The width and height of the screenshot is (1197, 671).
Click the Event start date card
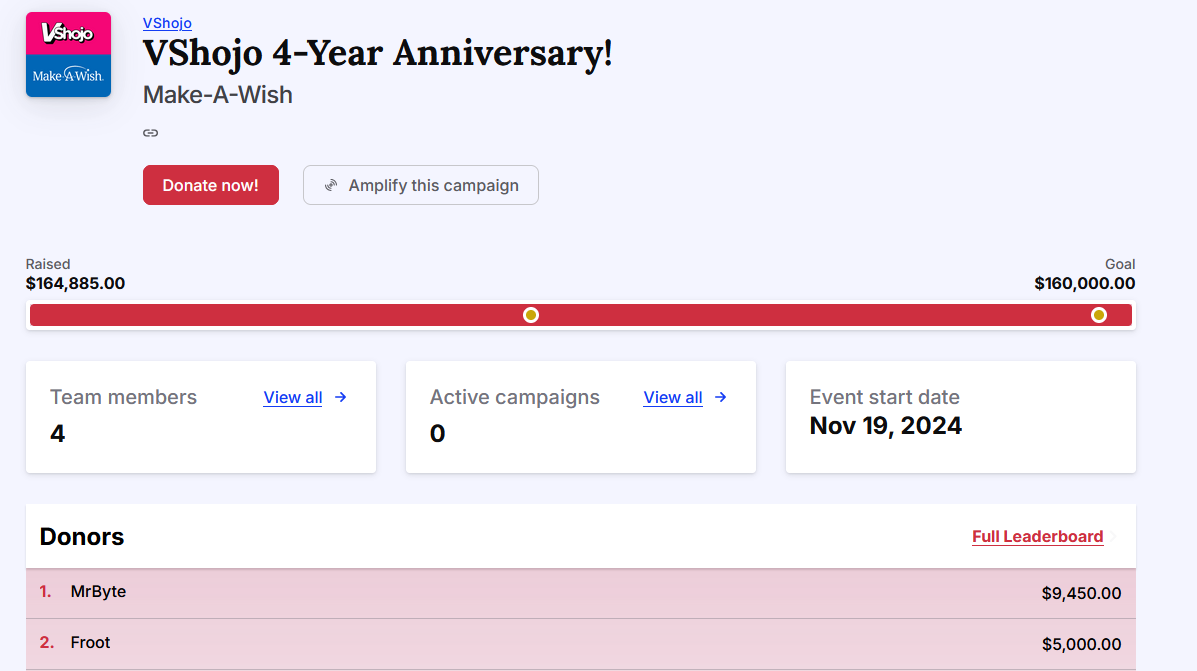(960, 416)
